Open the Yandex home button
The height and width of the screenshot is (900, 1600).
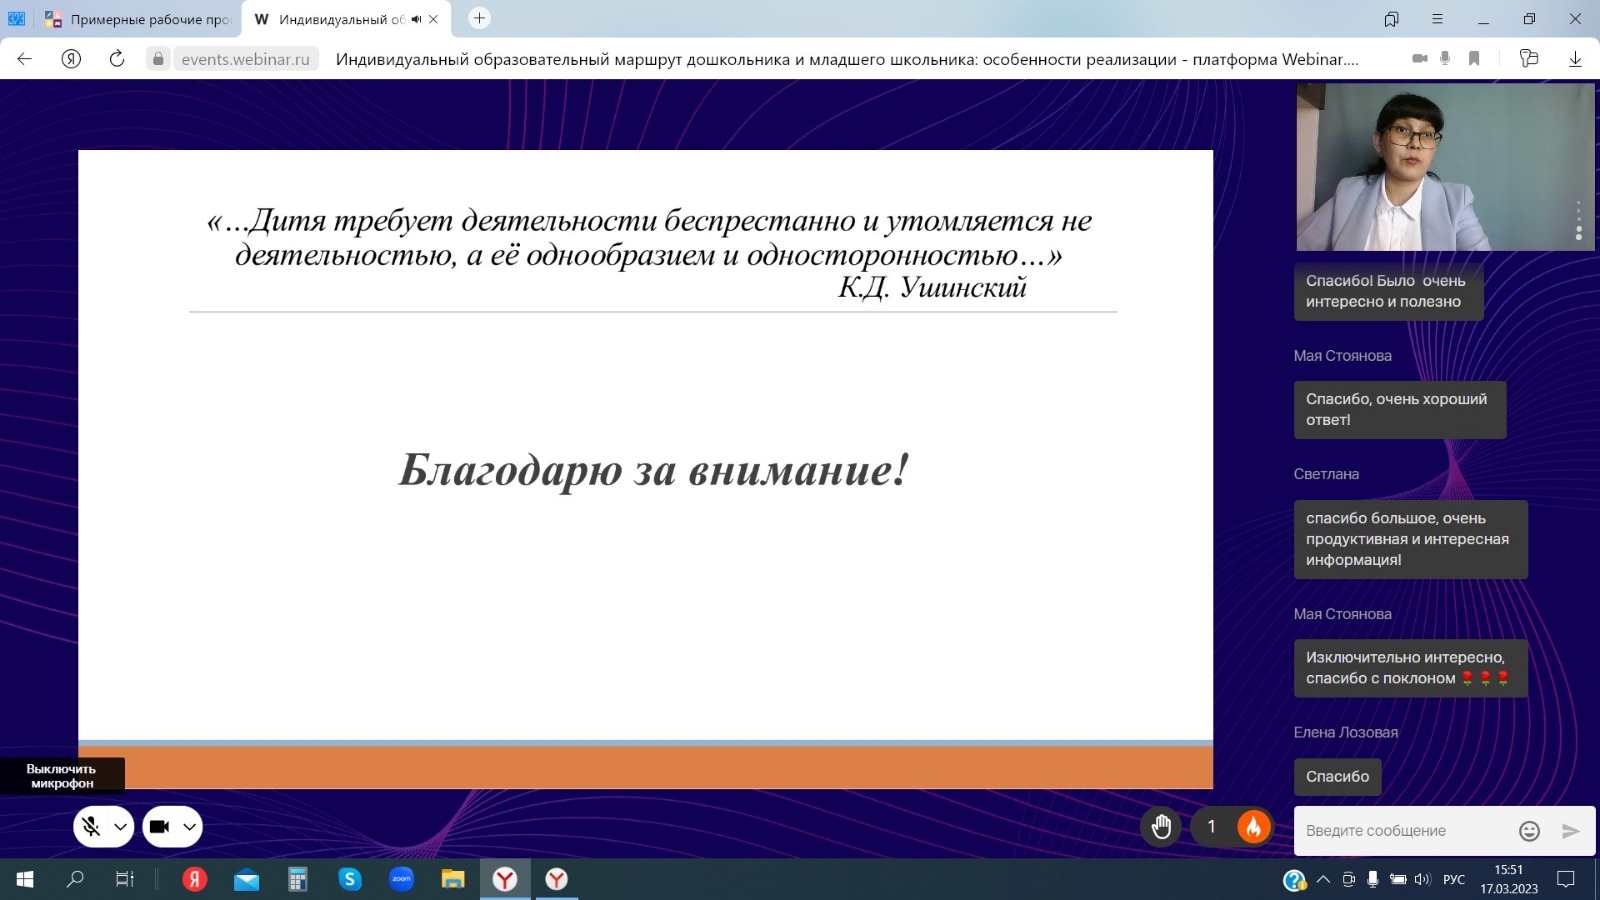click(x=71, y=59)
